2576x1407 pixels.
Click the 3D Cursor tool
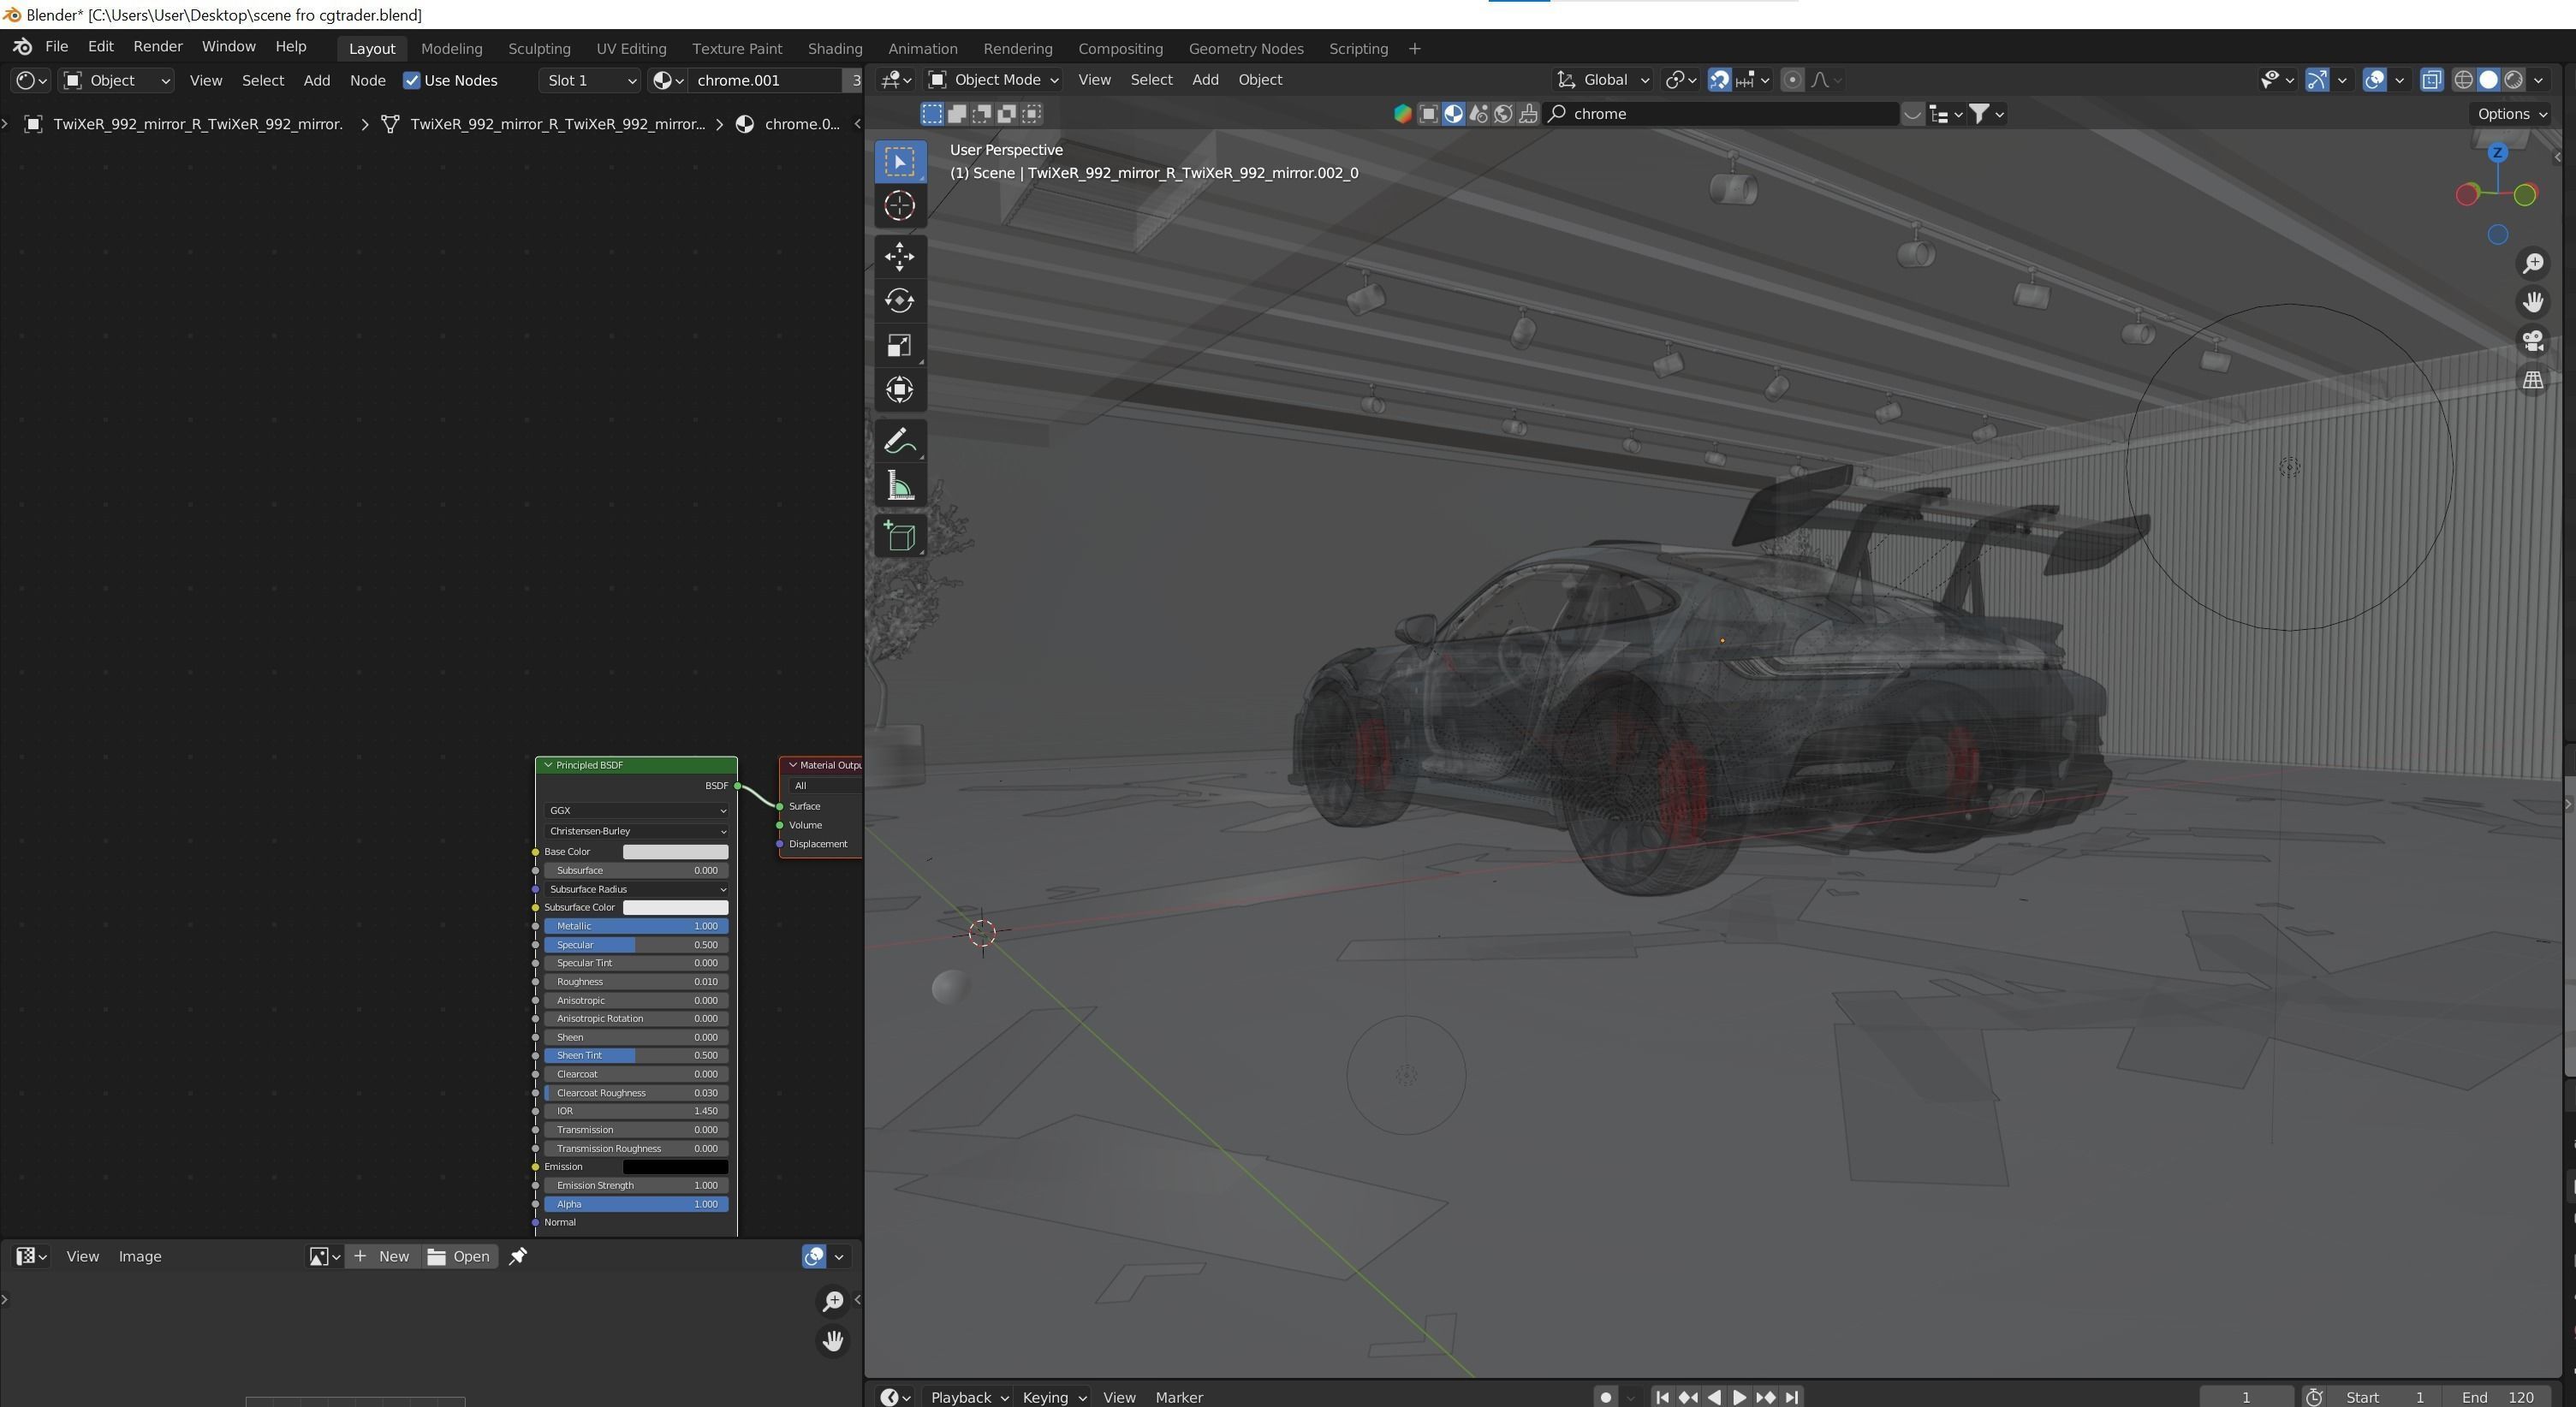pos(899,206)
